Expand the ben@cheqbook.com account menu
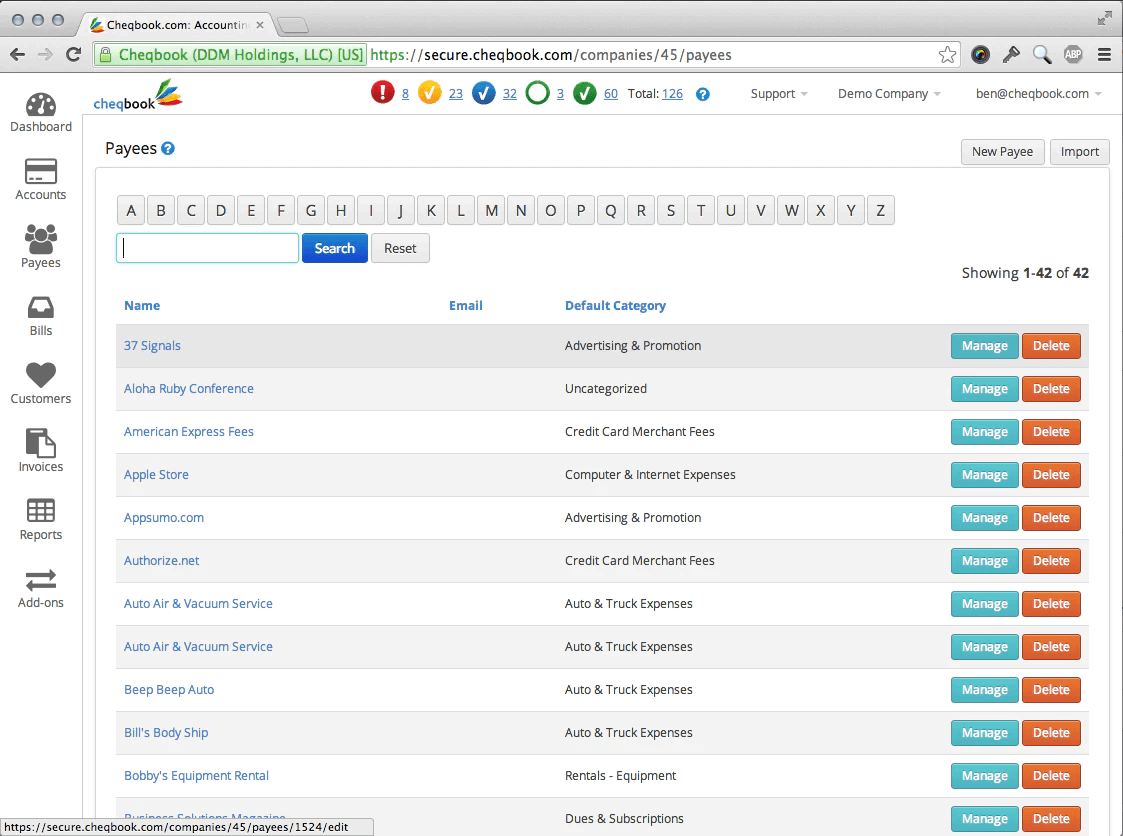This screenshot has height=836, width=1123. (x=1038, y=94)
